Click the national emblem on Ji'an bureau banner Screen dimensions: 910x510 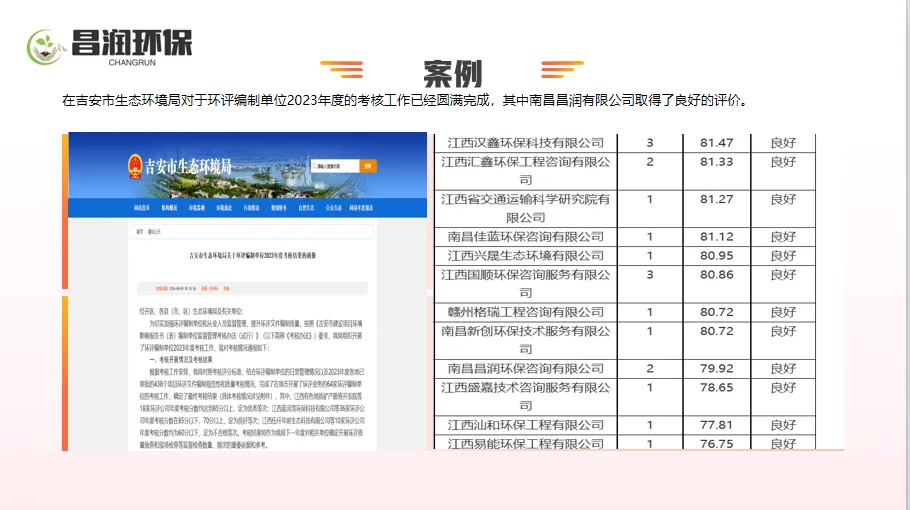point(135,166)
